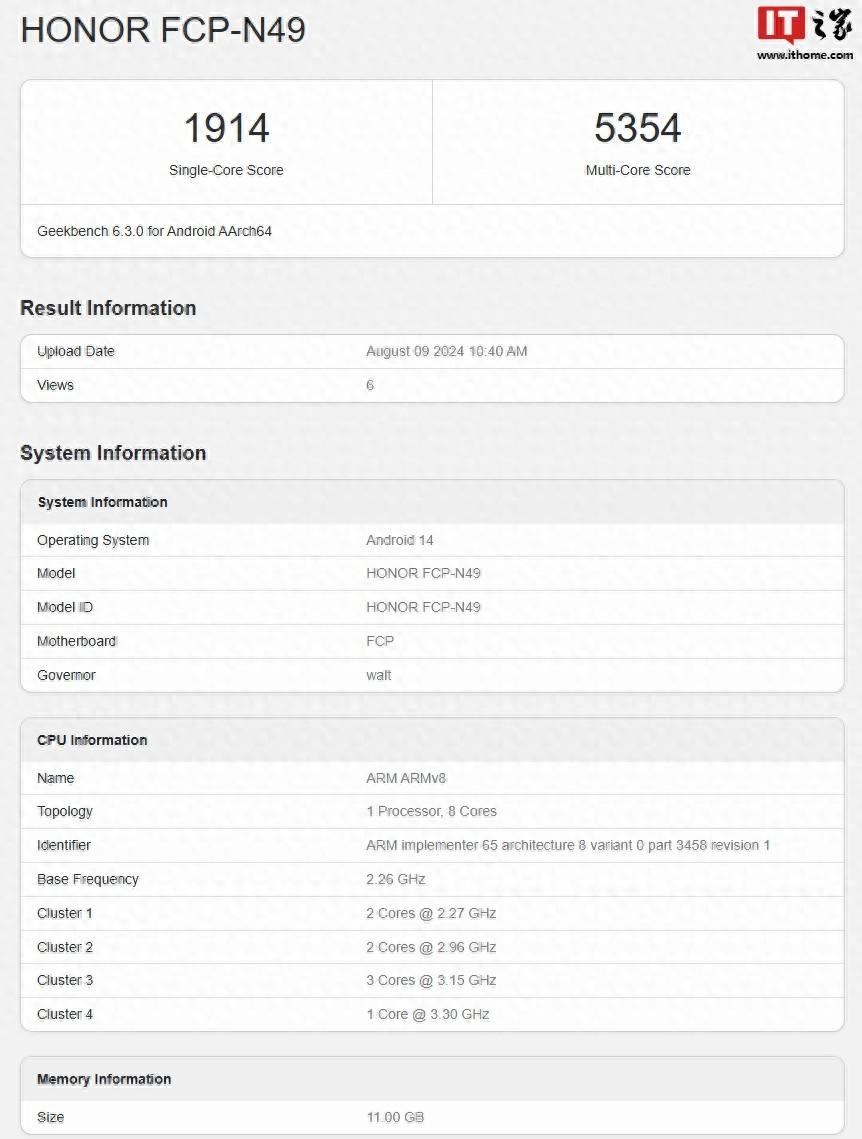862x1139 pixels.
Task: Click Geekbench 6.3.0 for Android AArch64 text
Action: 155,231
